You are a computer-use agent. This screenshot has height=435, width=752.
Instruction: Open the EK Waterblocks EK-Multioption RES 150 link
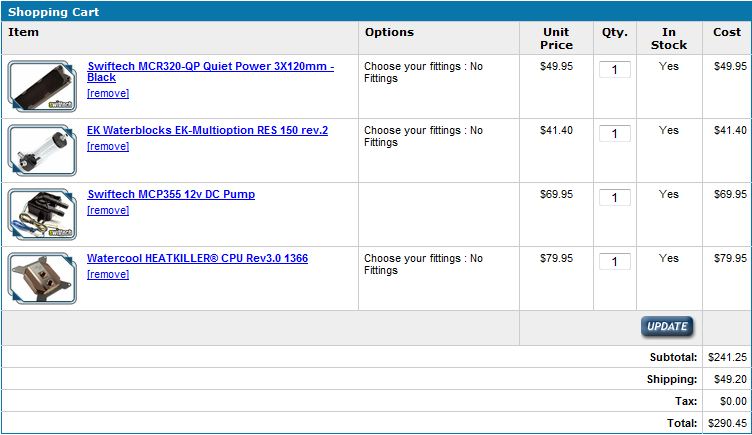coord(207,130)
